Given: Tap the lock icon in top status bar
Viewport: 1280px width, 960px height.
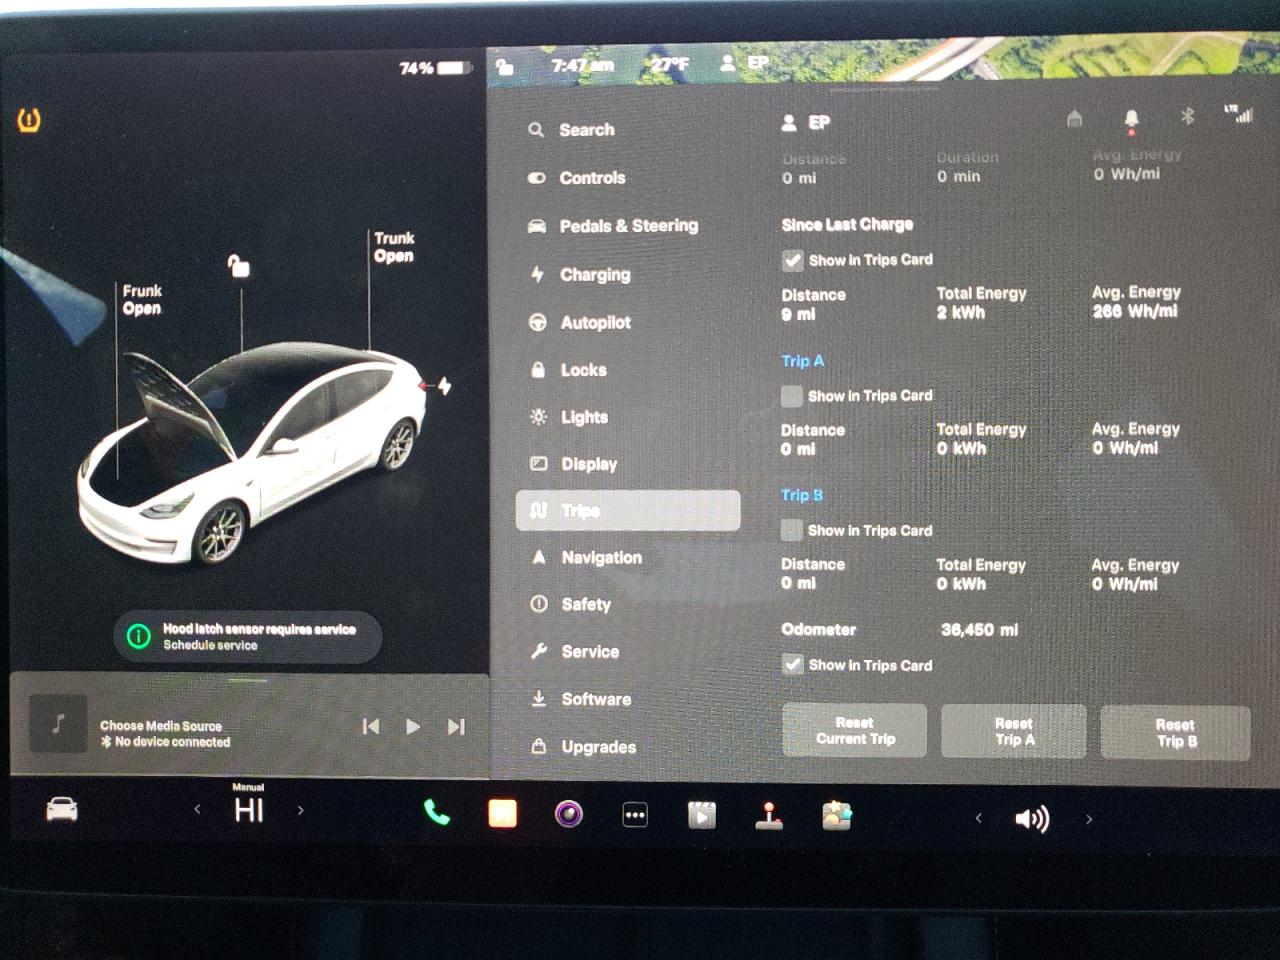Looking at the screenshot, I should [505, 66].
